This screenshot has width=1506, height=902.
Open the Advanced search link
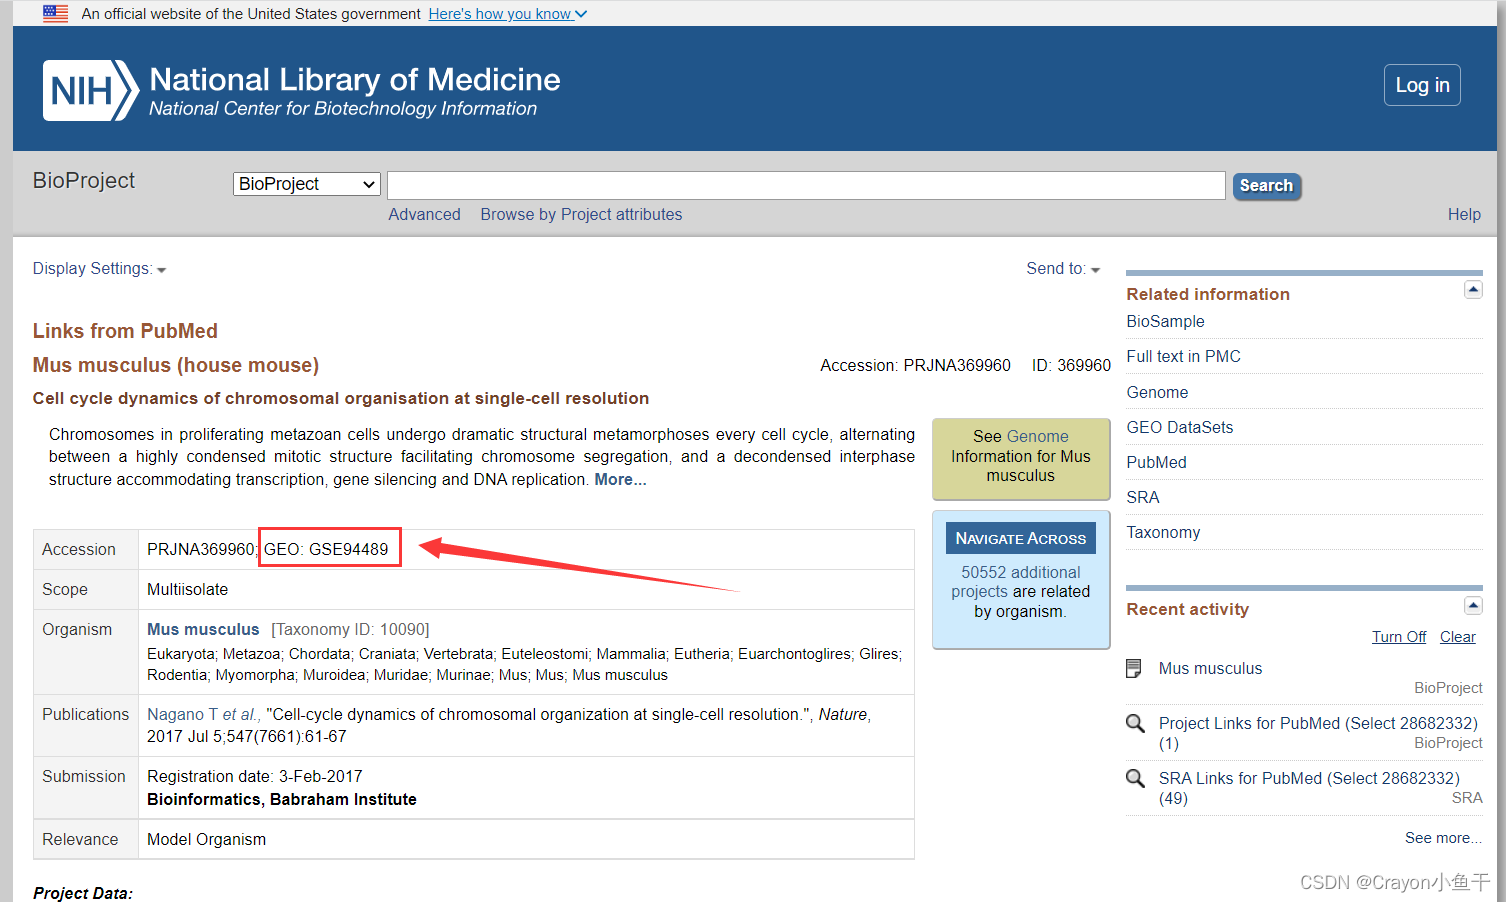click(x=424, y=215)
